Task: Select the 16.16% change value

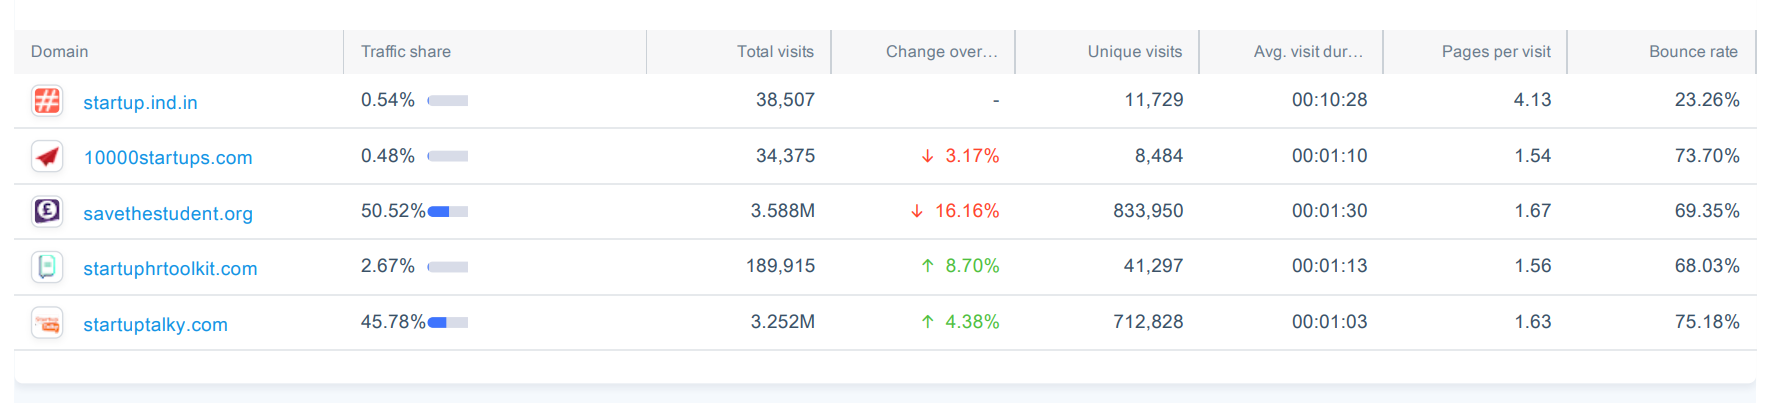Action: coord(967,211)
